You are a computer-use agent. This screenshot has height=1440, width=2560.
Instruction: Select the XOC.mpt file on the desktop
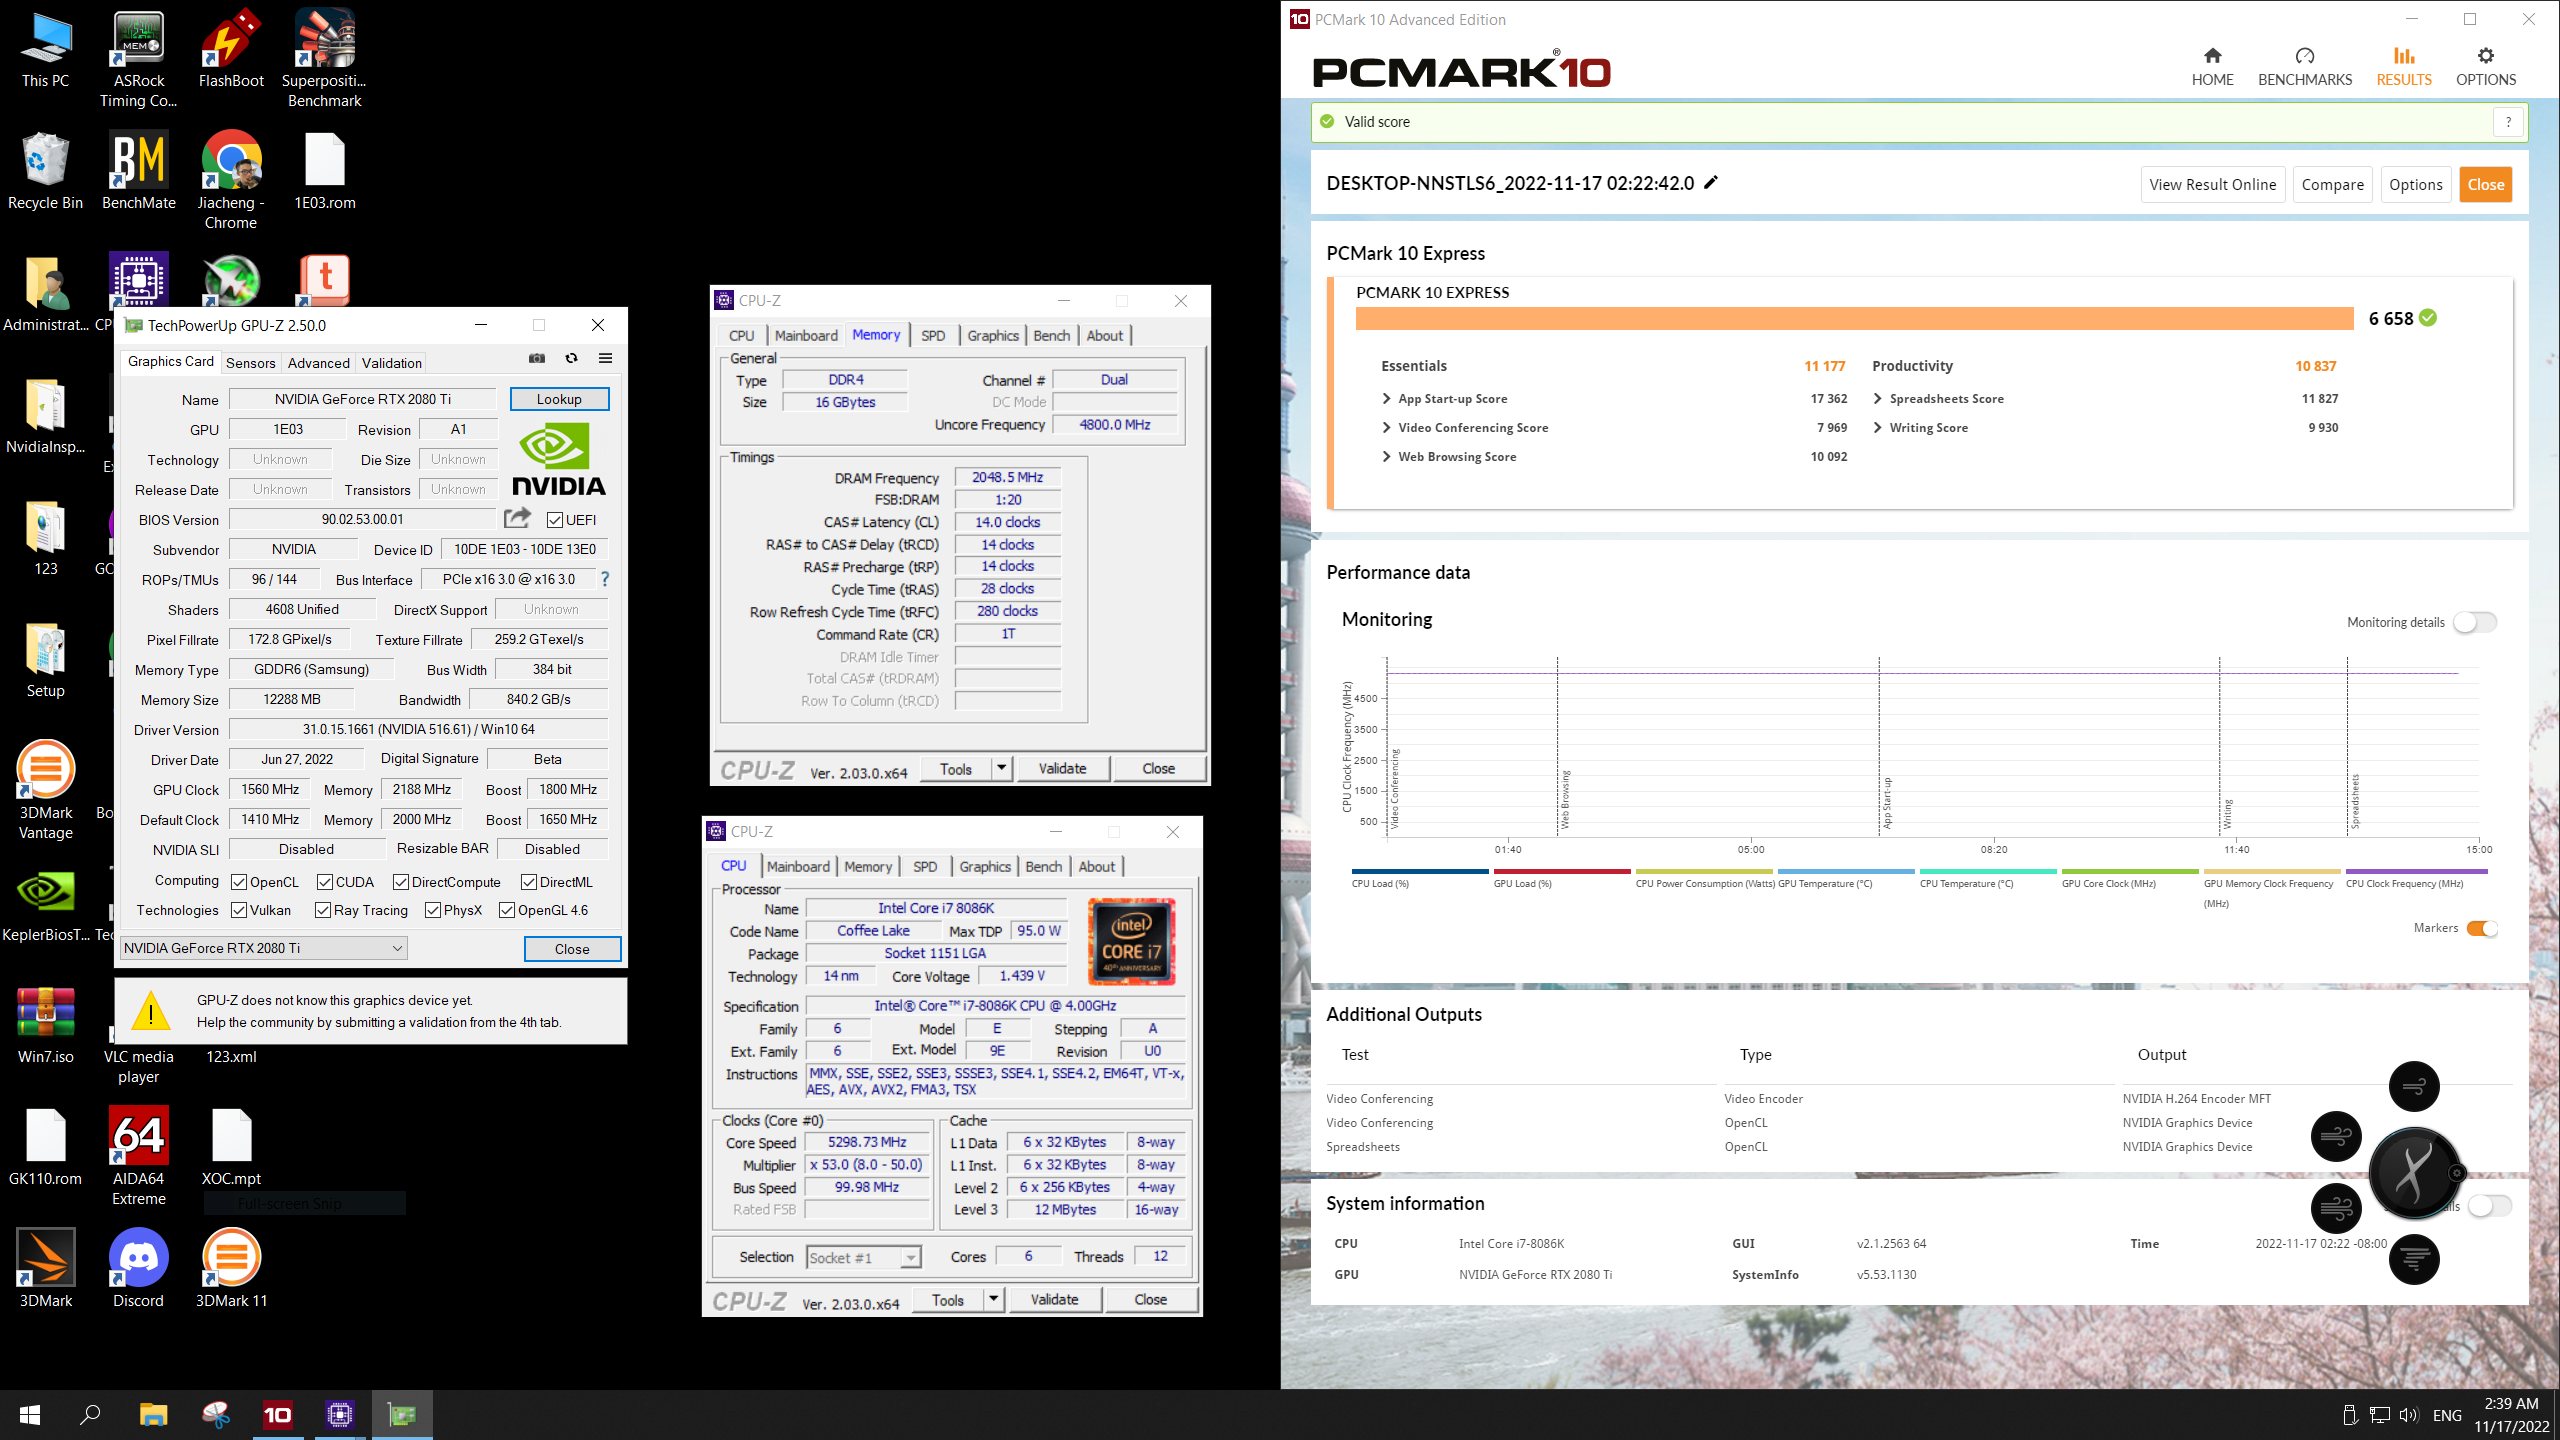coord(231,1146)
